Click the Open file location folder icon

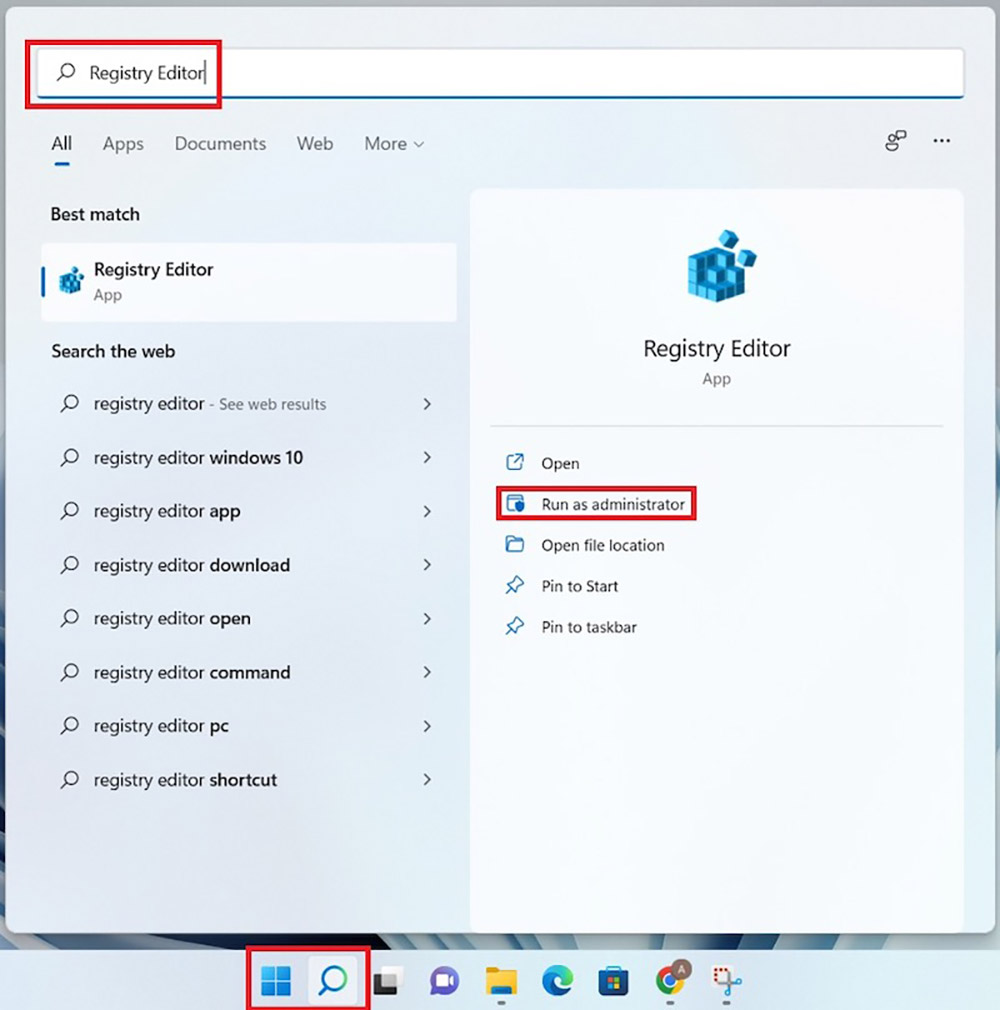515,544
